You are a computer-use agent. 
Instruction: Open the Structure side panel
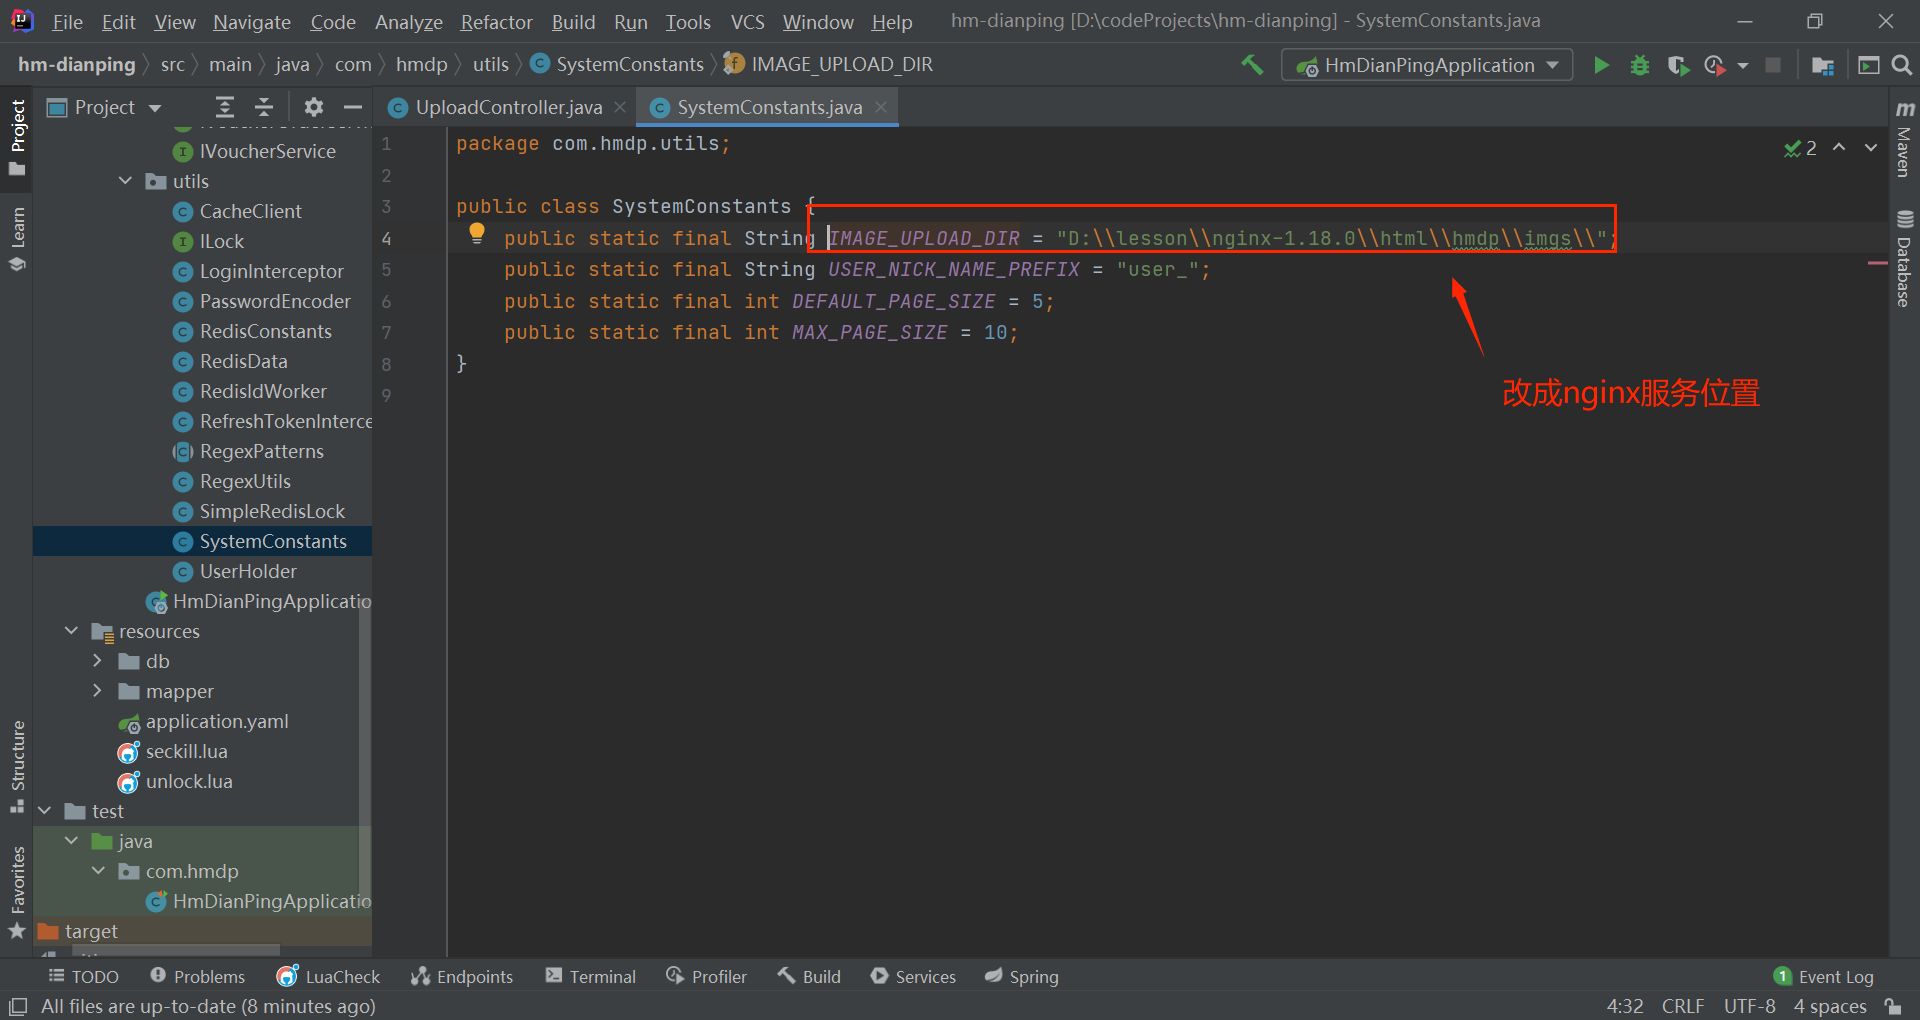pos(17,766)
